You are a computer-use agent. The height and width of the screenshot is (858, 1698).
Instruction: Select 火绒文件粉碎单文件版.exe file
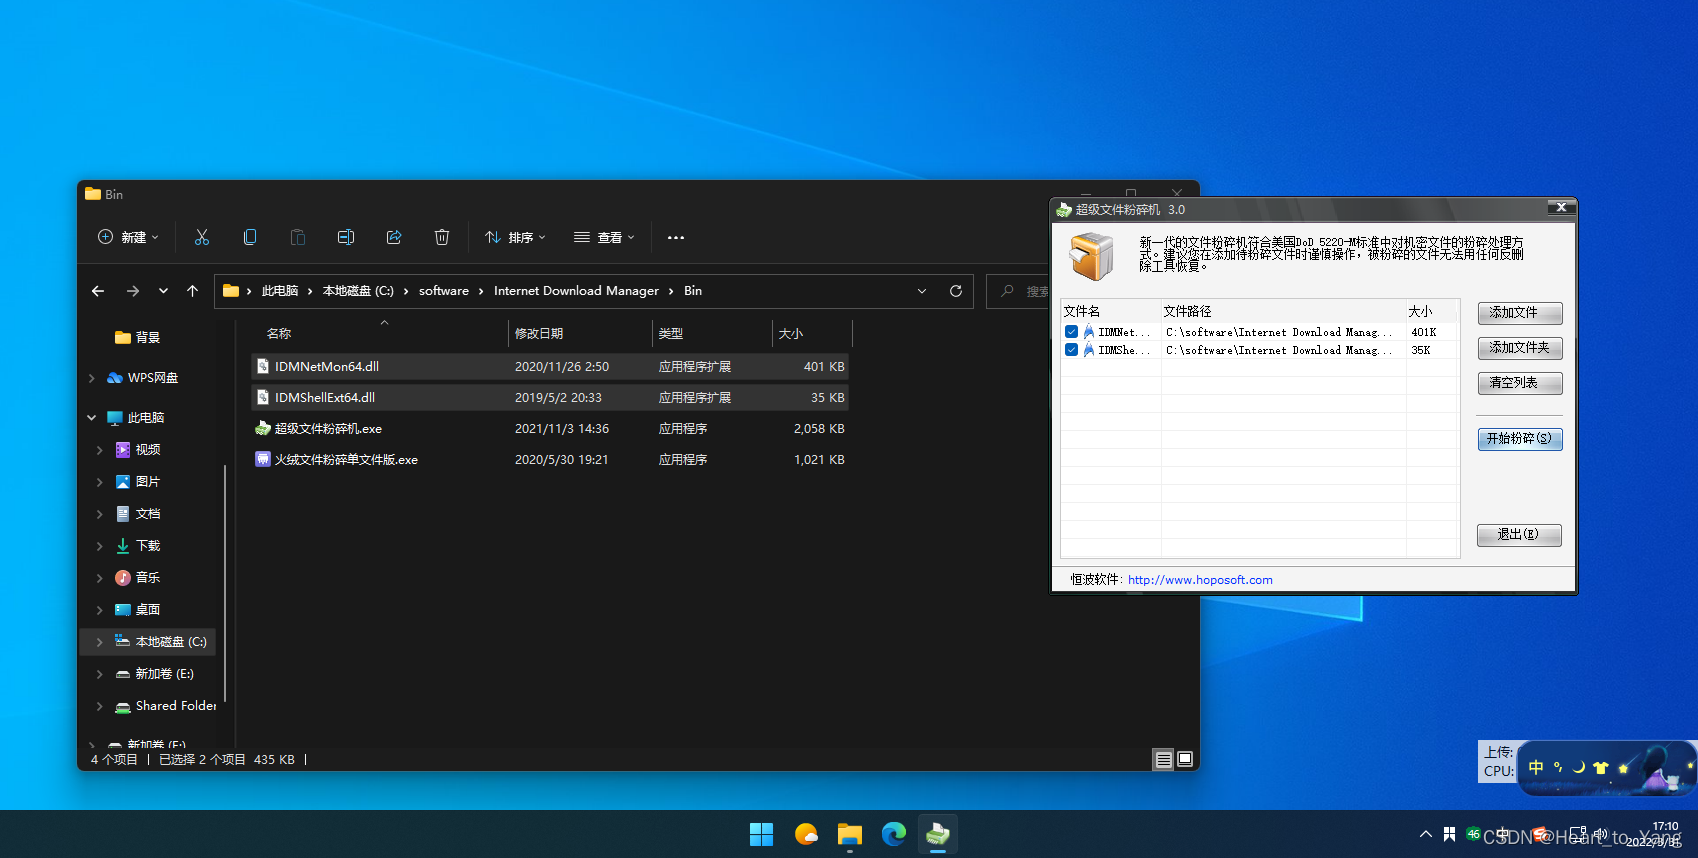coord(550,460)
